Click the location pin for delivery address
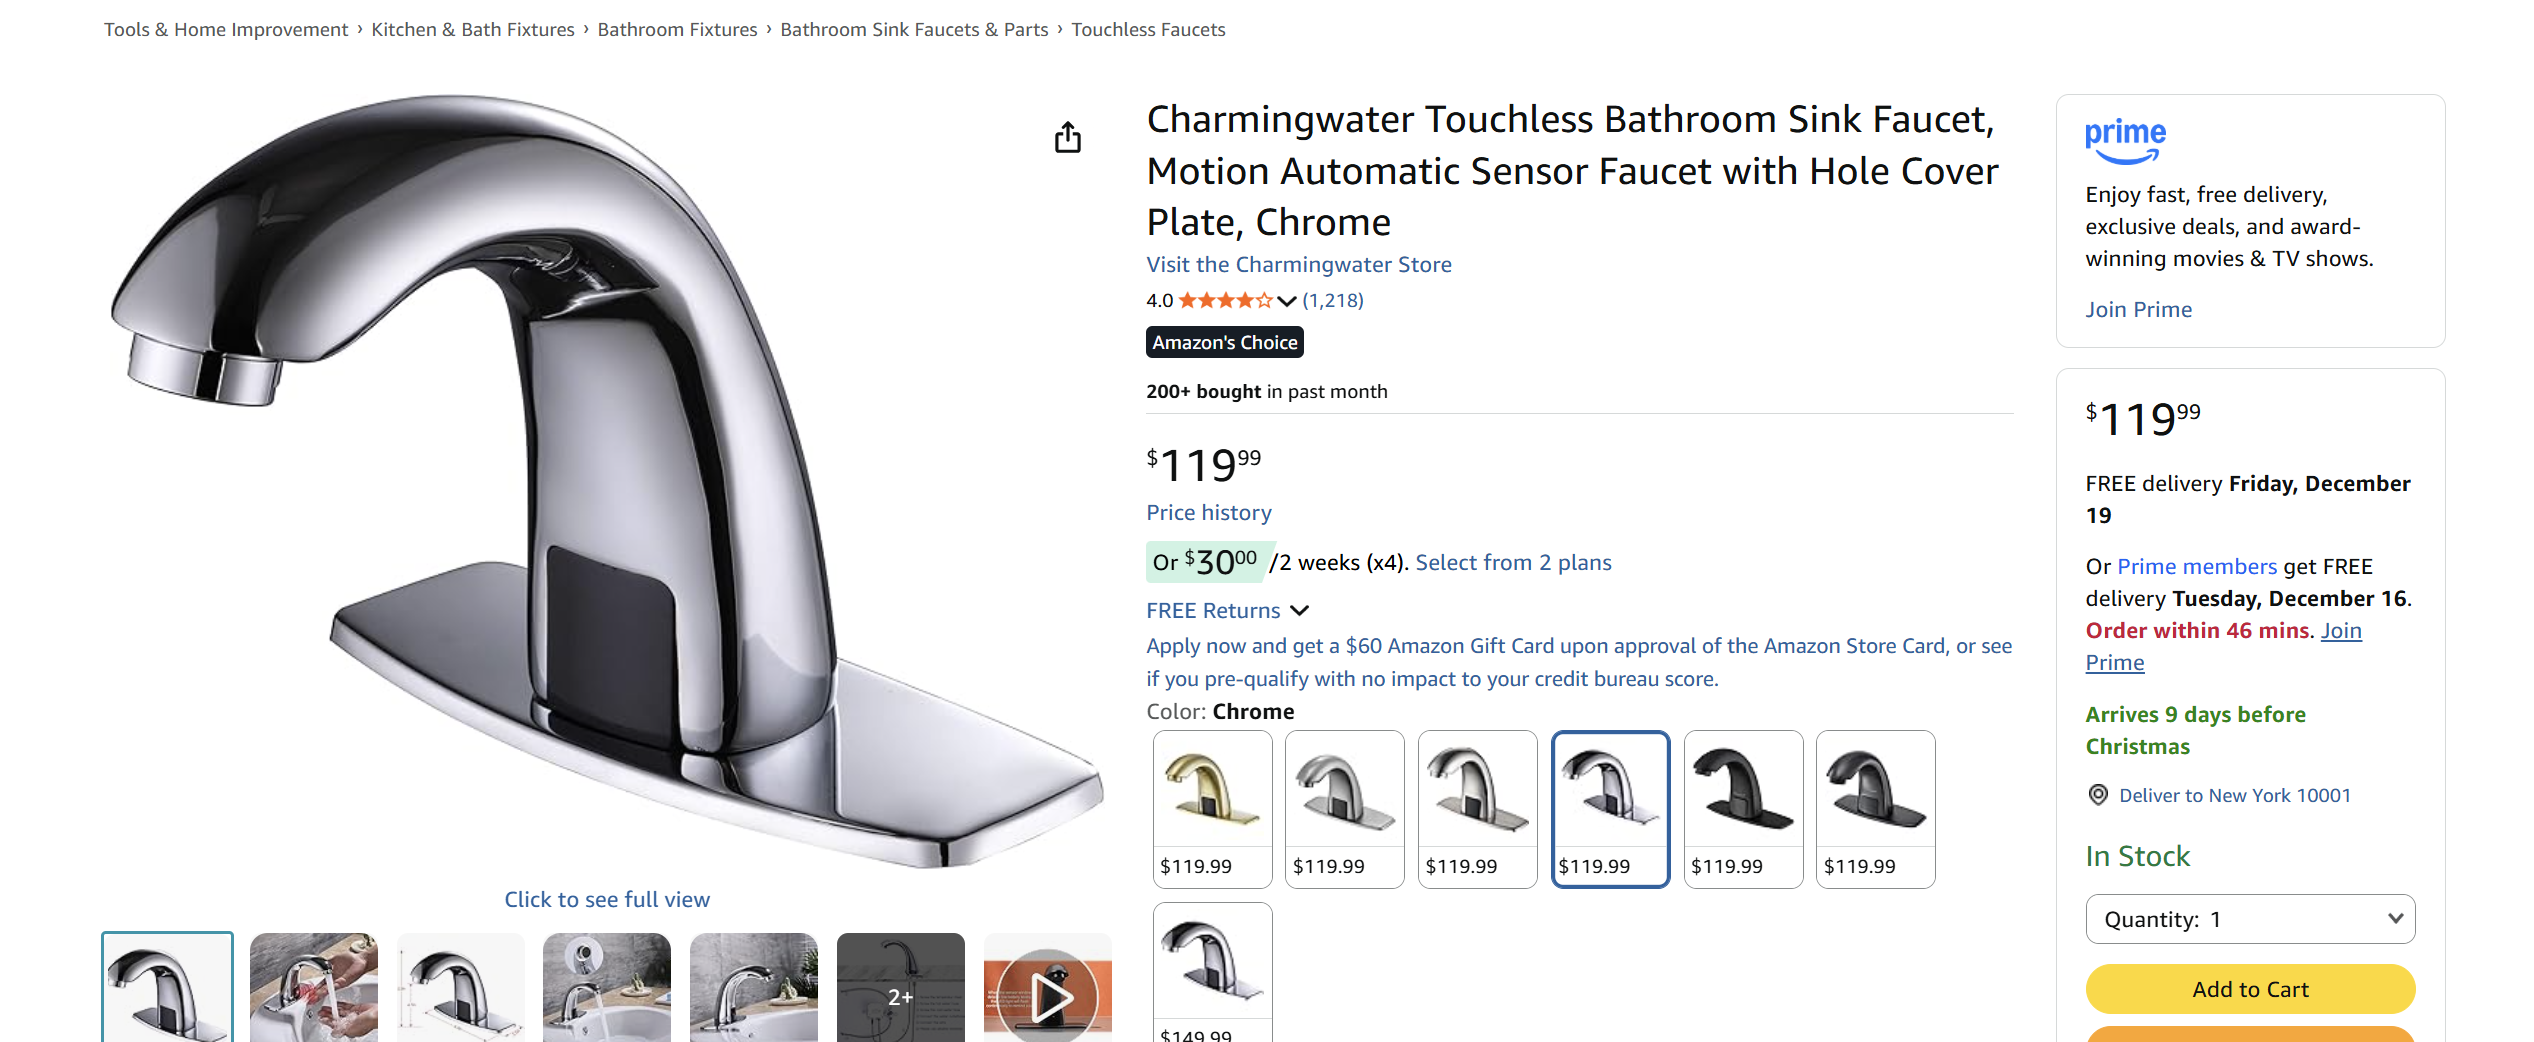The image size is (2534, 1042). (2097, 794)
